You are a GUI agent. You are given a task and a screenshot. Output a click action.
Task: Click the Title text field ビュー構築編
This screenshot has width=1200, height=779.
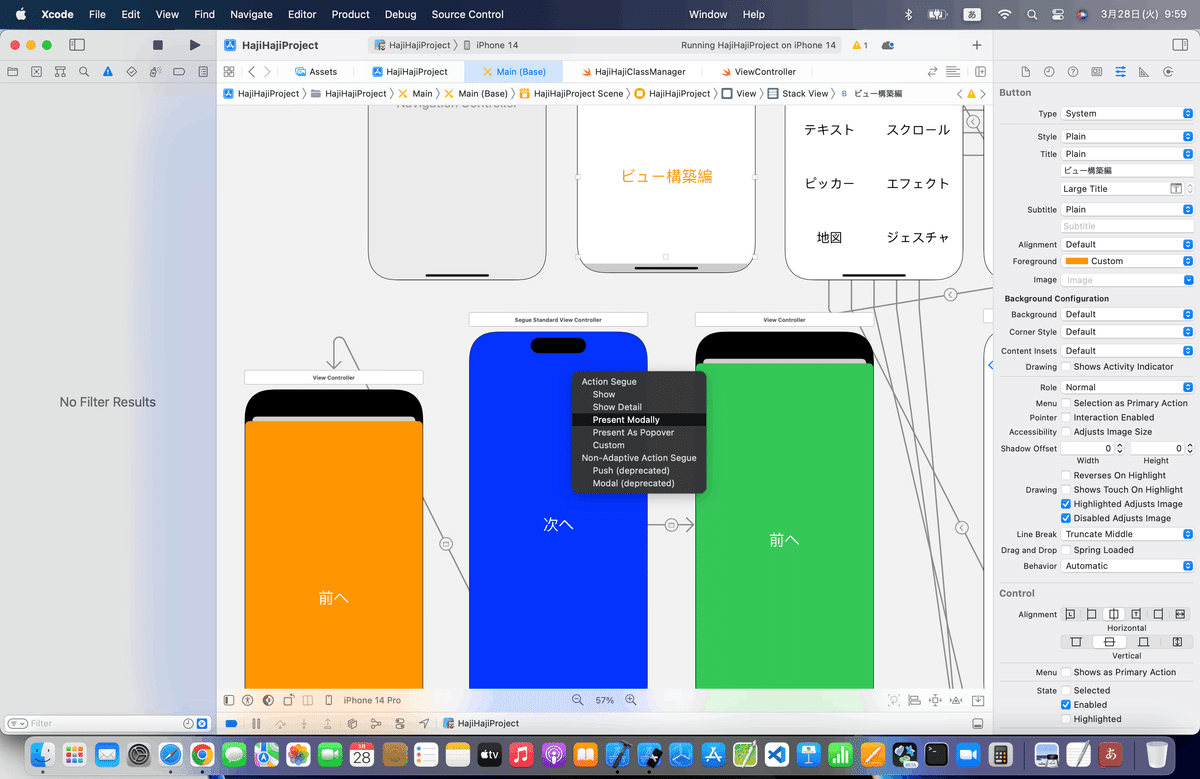pos(1127,171)
